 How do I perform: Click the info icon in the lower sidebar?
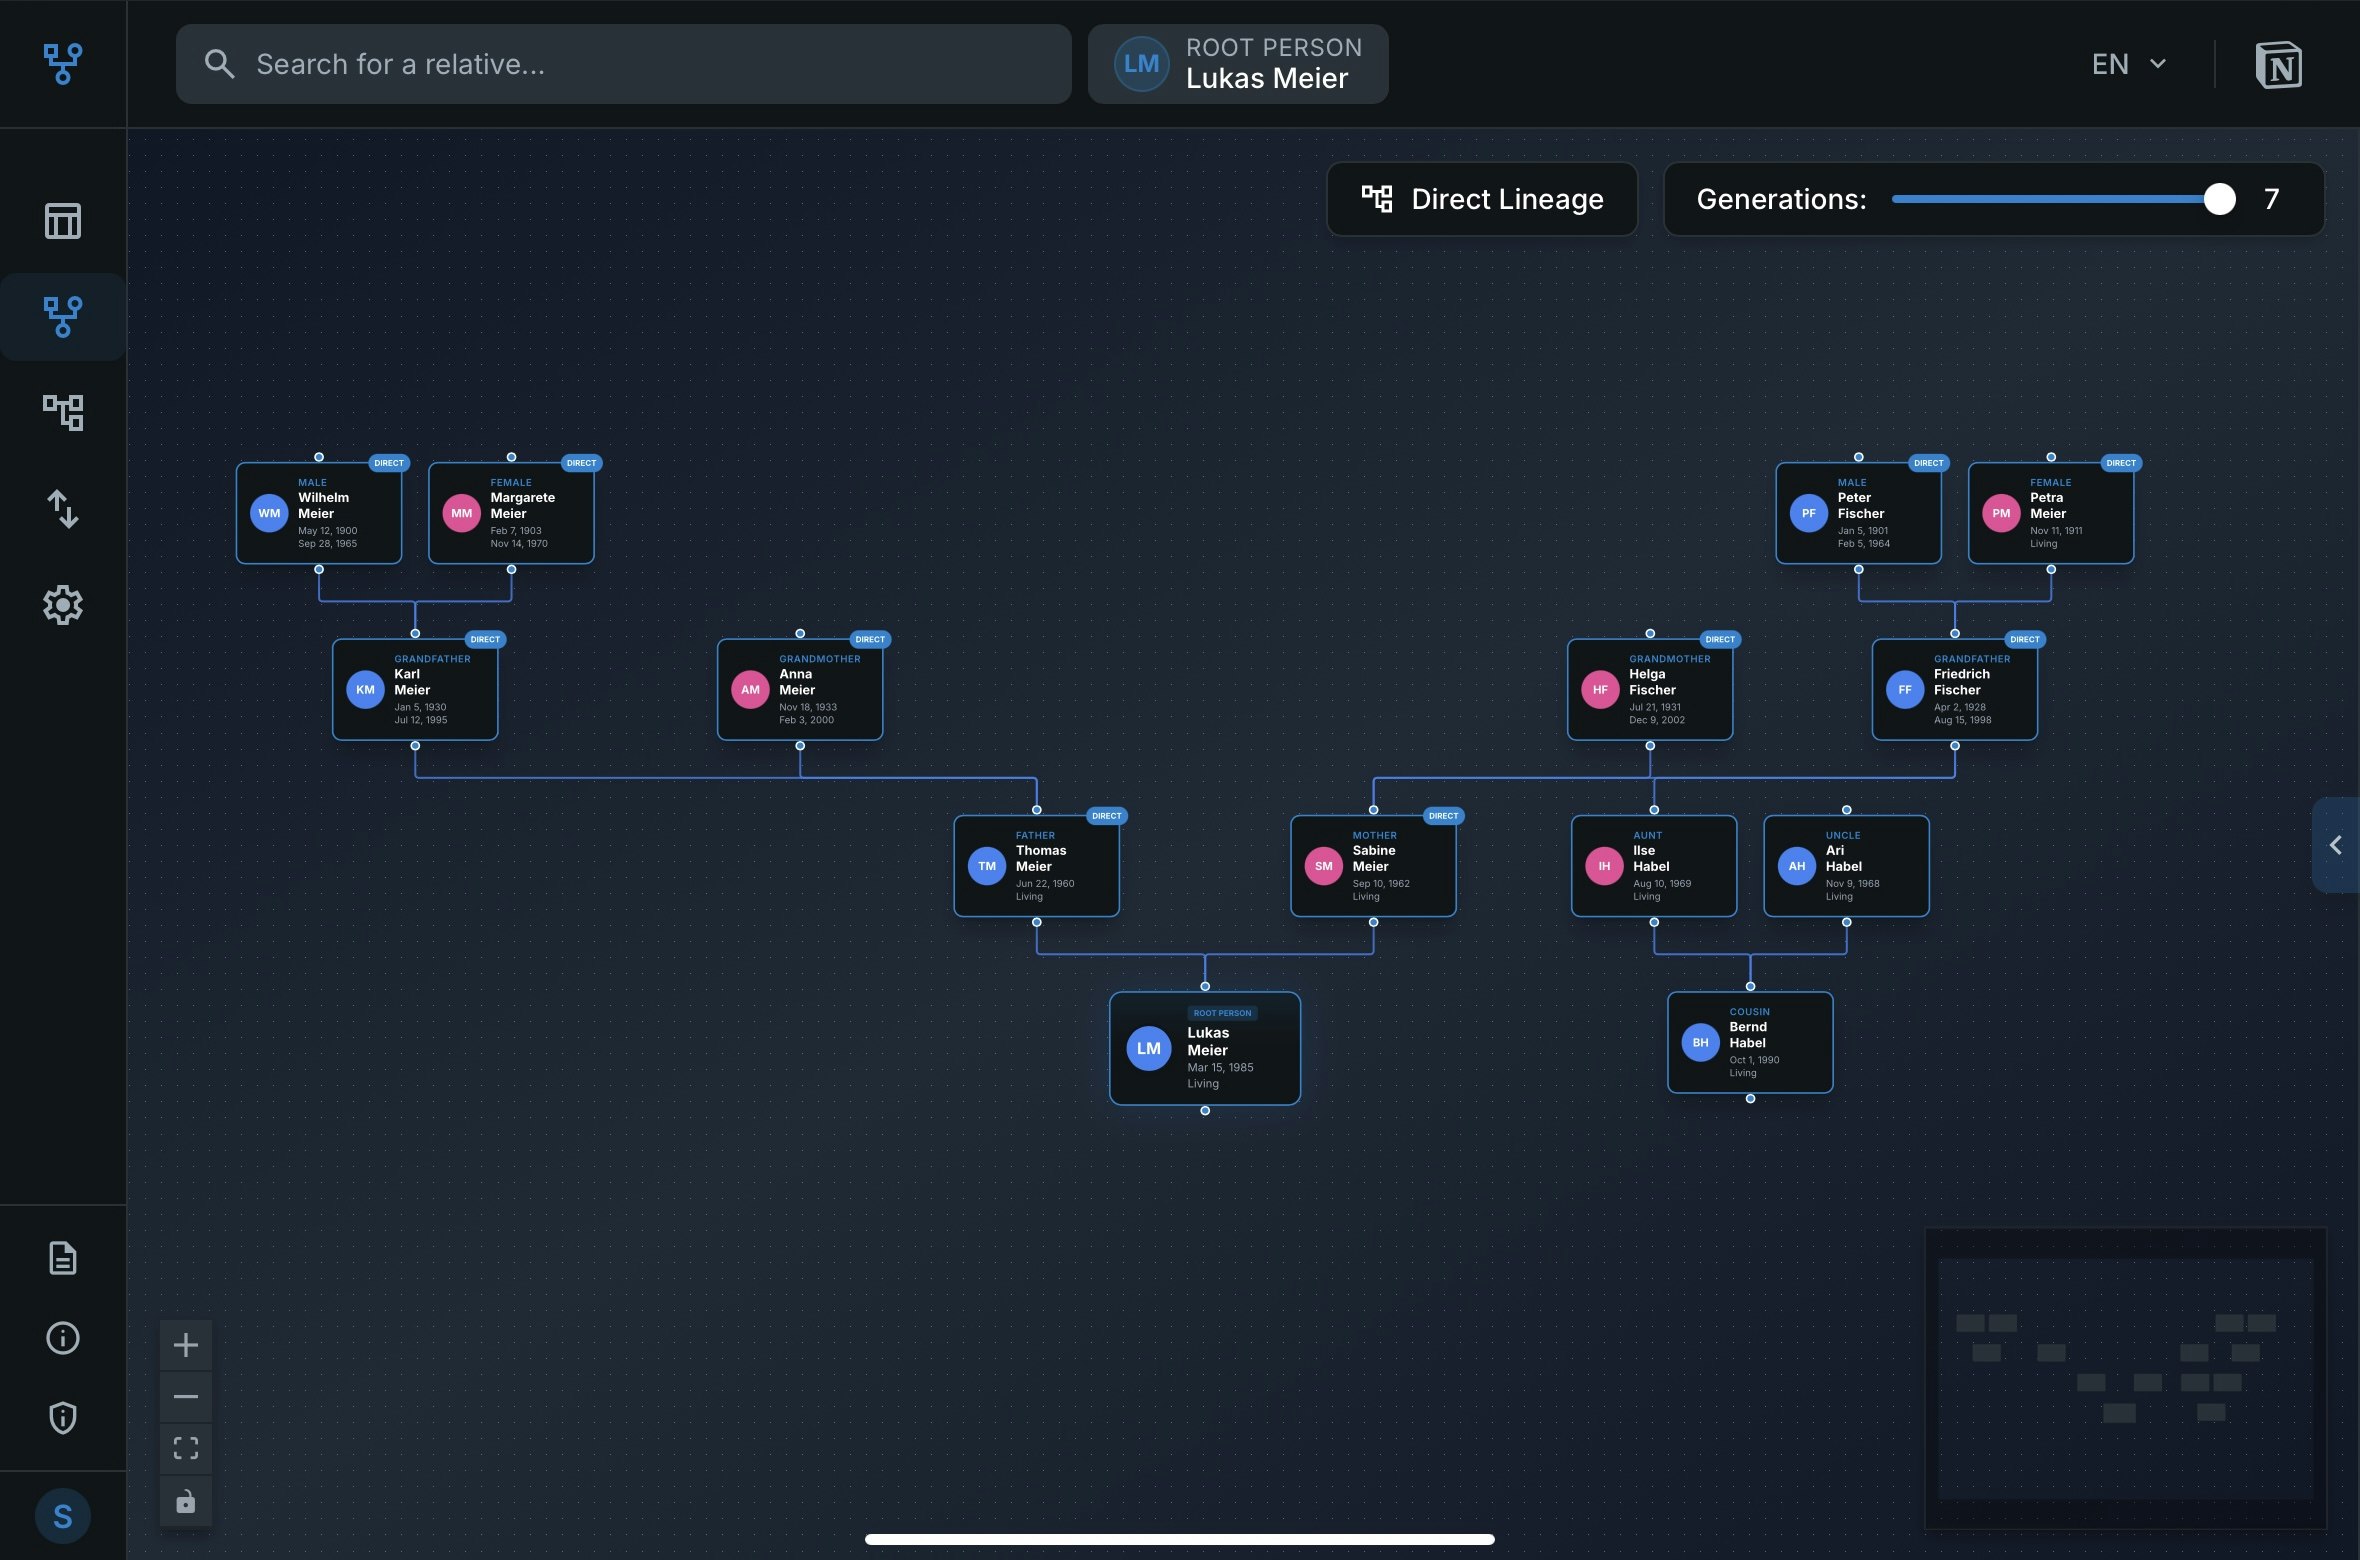(63, 1338)
